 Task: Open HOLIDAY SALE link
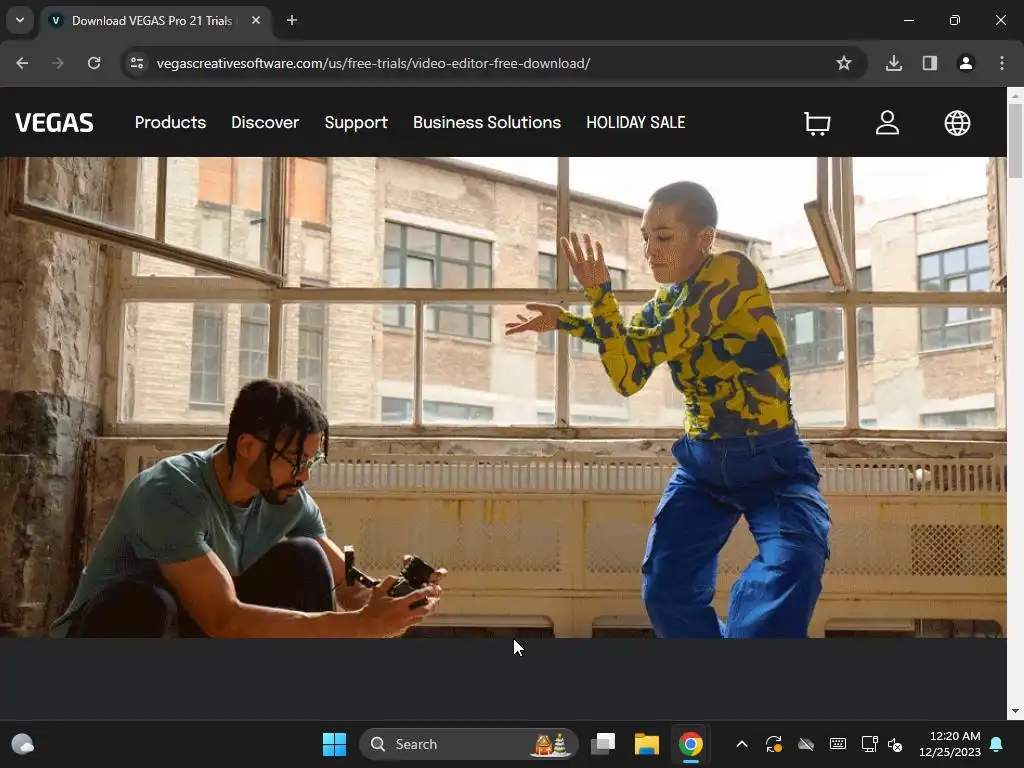(635, 122)
